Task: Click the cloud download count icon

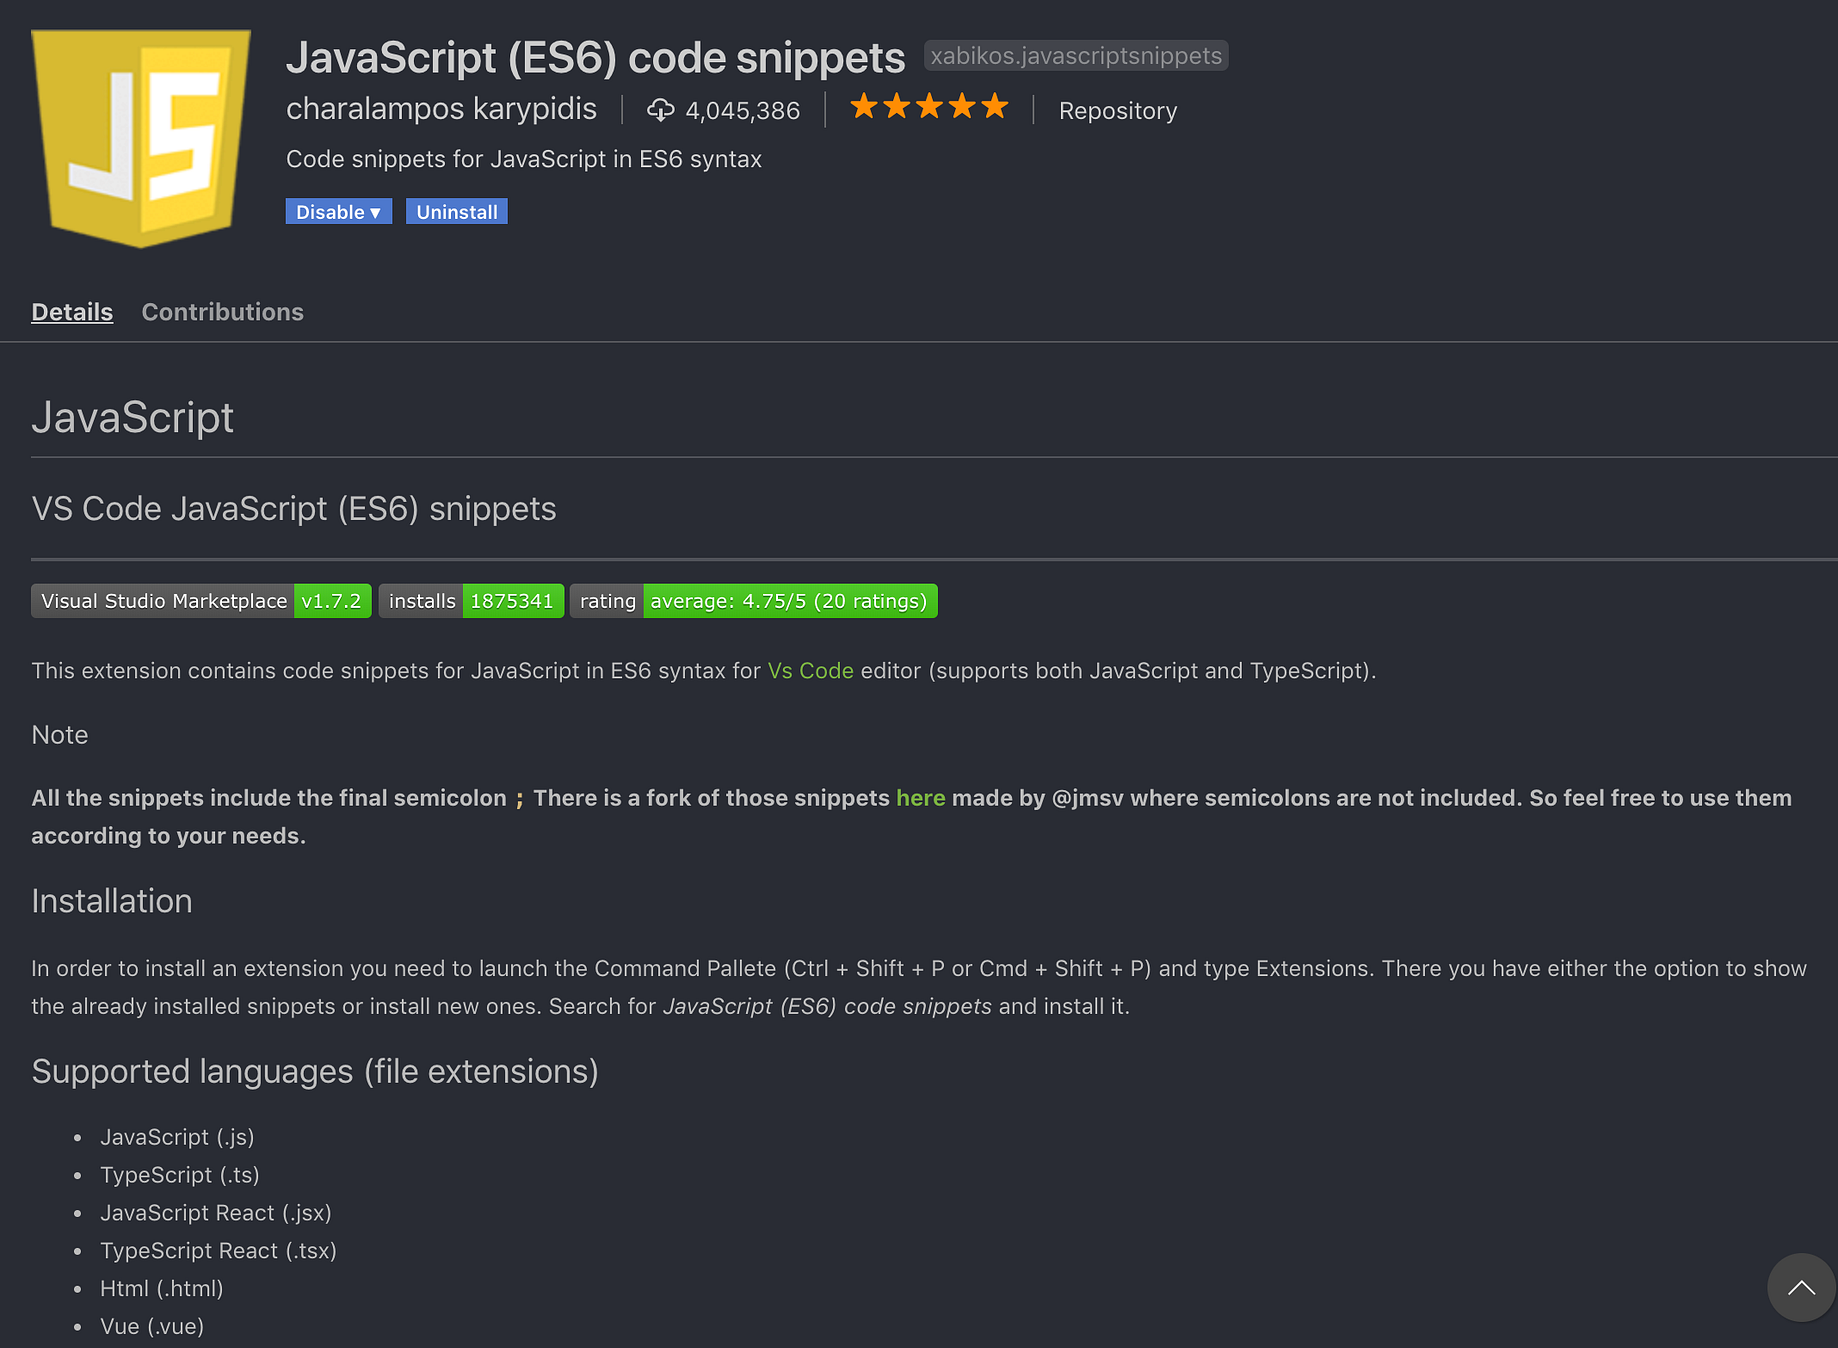Action: click(660, 110)
